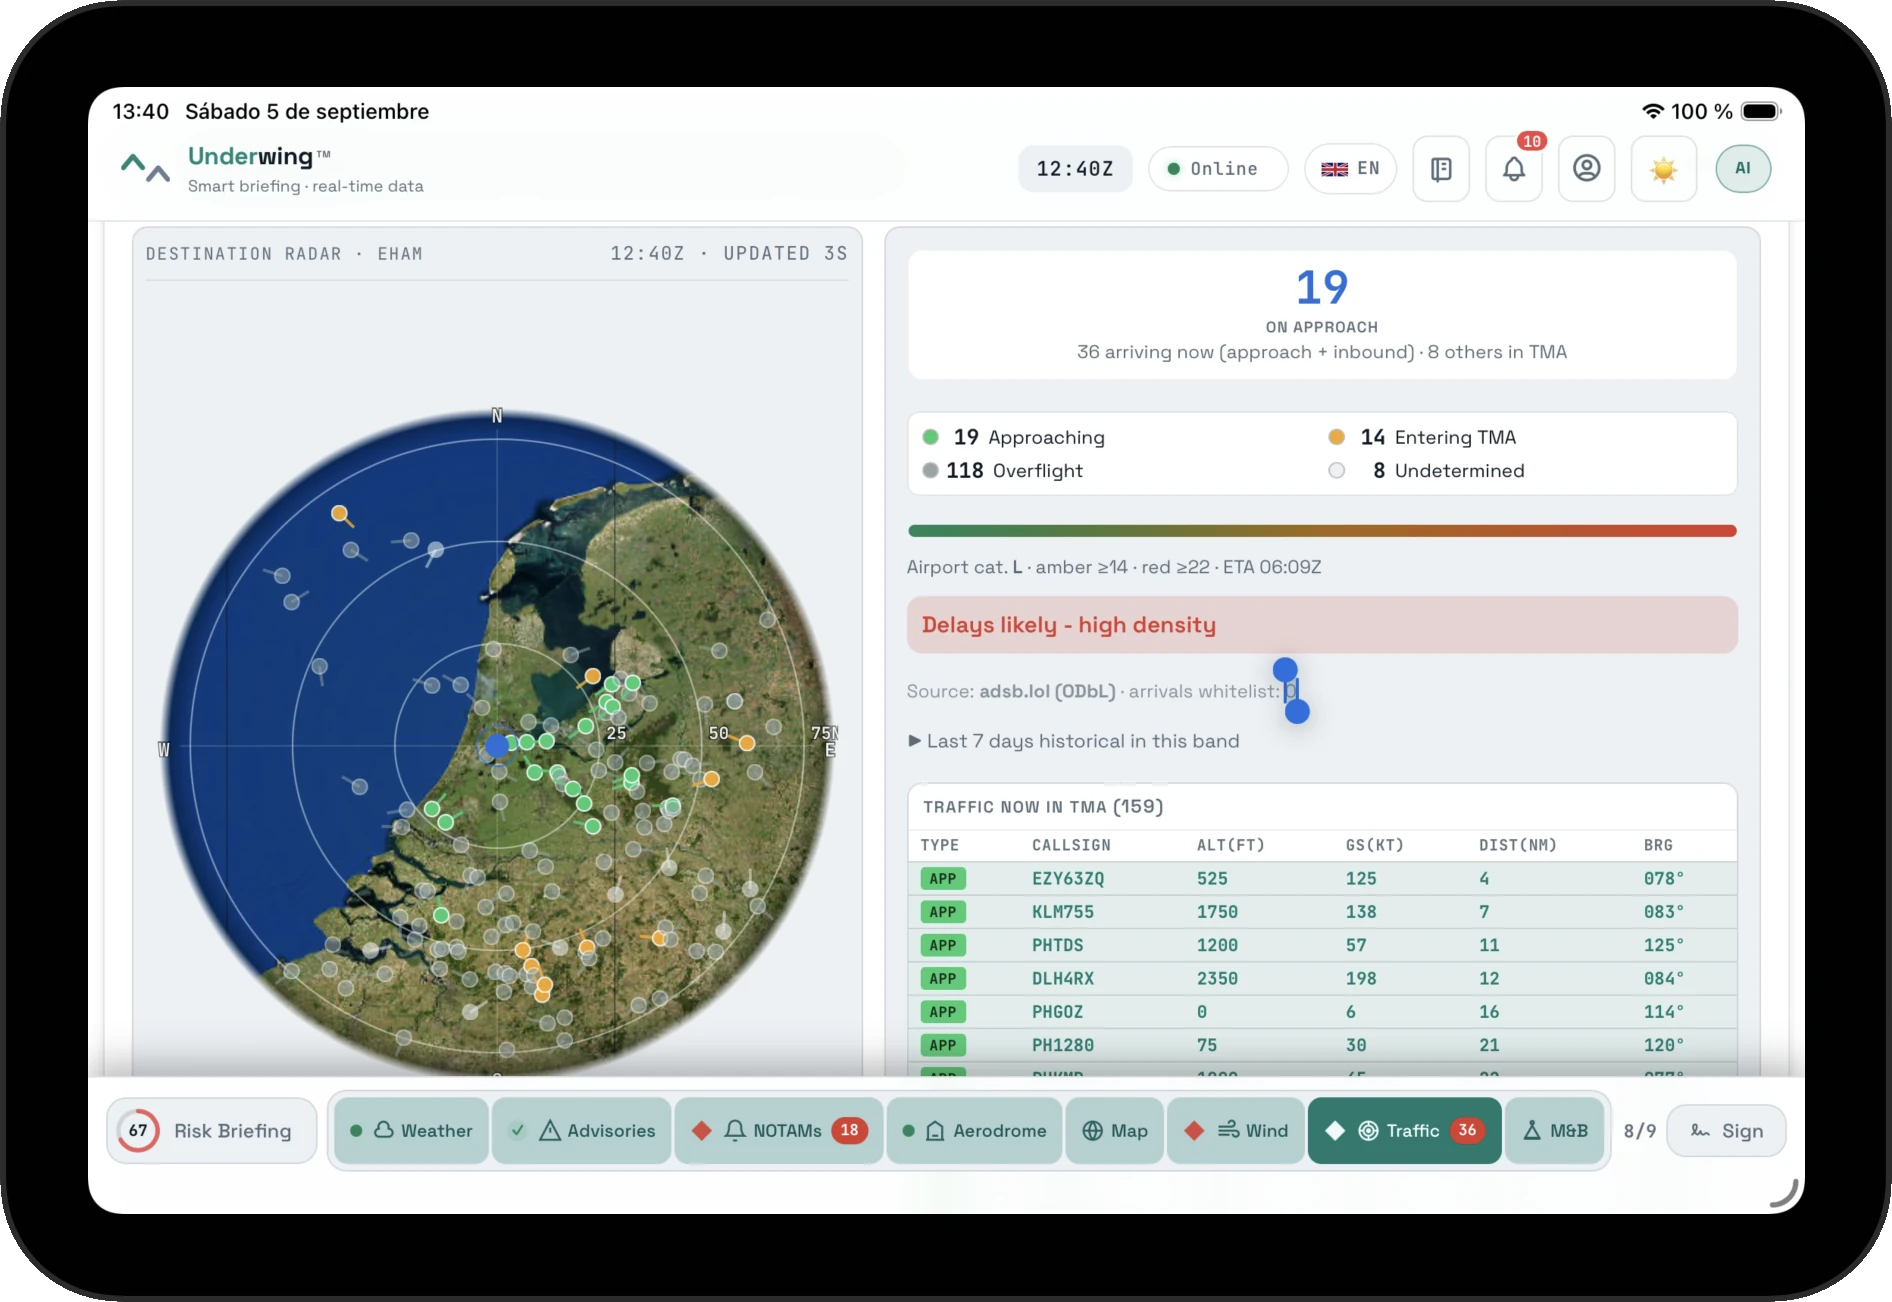This screenshot has height=1302, width=1892.
Task: Click the DIST(NM) column header
Action: click(1518, 845)
